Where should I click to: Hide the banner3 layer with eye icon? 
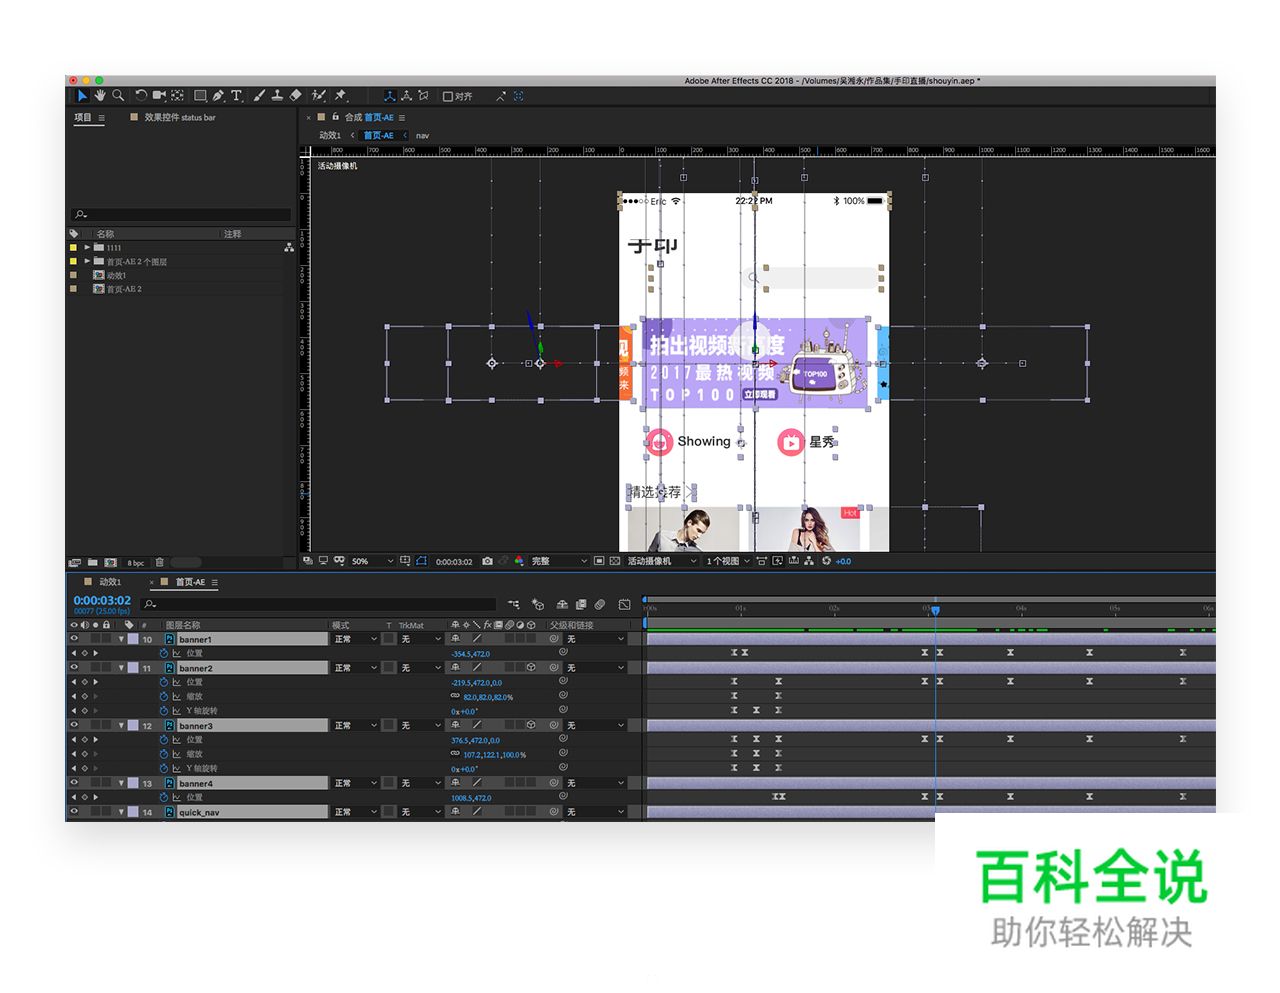(x=73, y=725)
